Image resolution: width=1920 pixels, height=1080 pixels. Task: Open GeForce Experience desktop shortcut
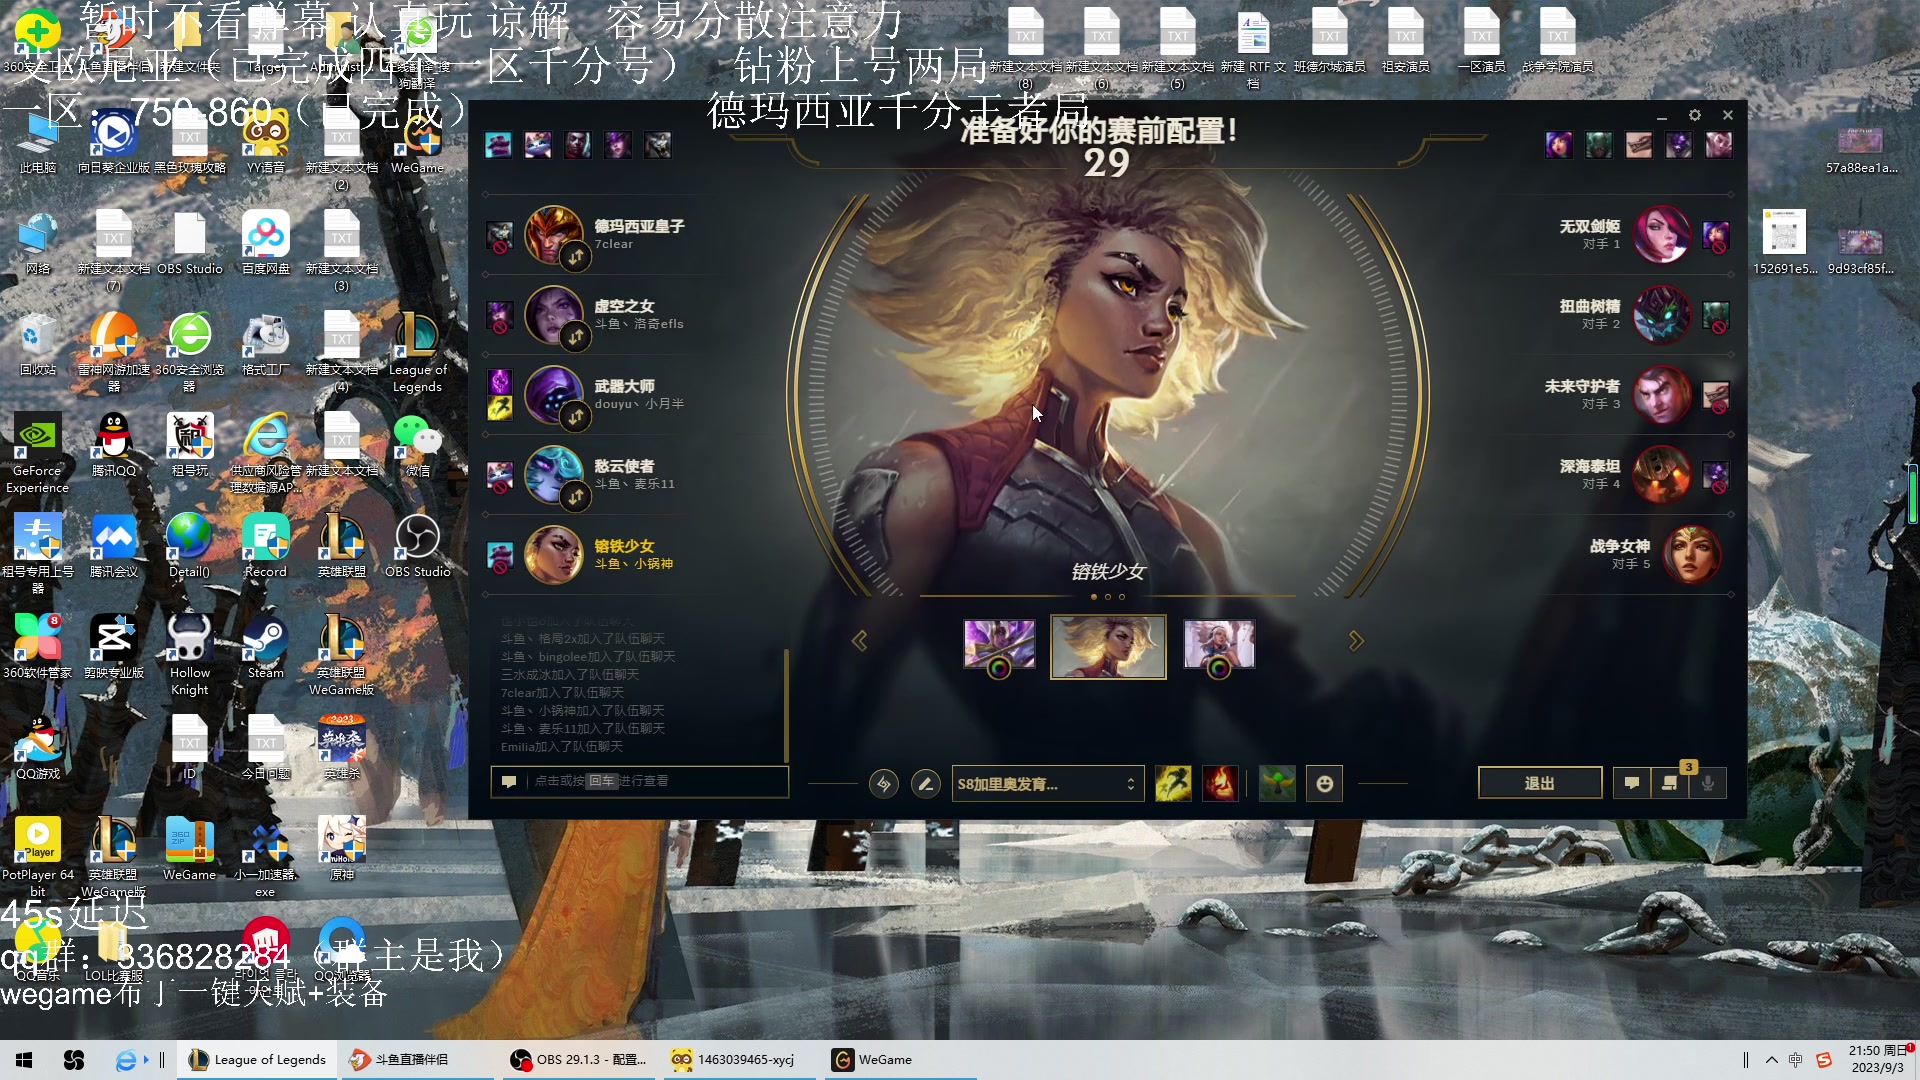point(37,453)
